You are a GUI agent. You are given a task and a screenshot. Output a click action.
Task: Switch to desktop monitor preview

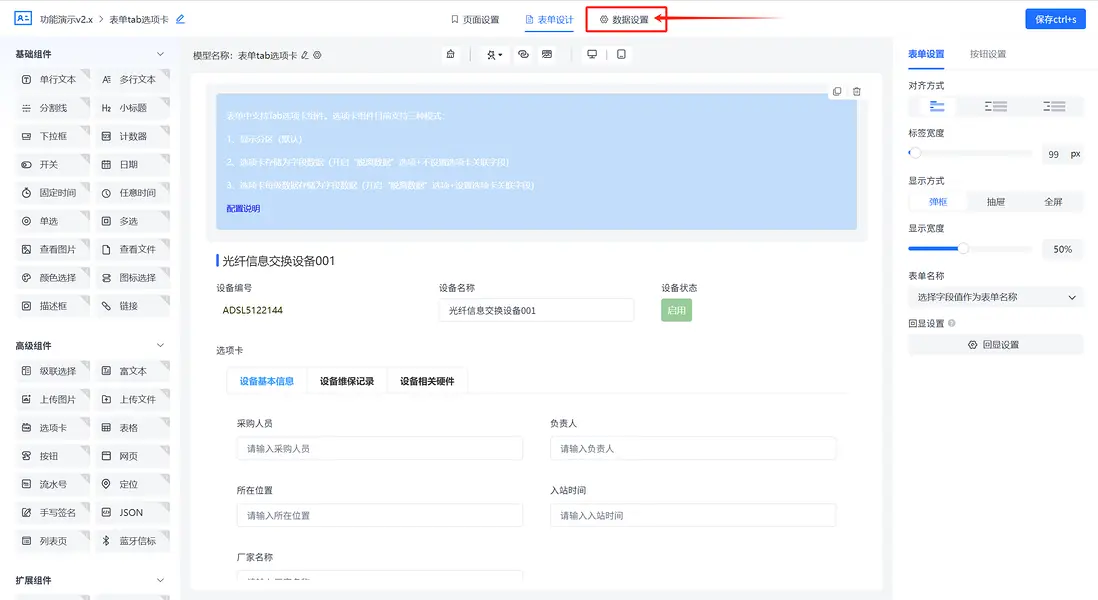pos(592,55)
